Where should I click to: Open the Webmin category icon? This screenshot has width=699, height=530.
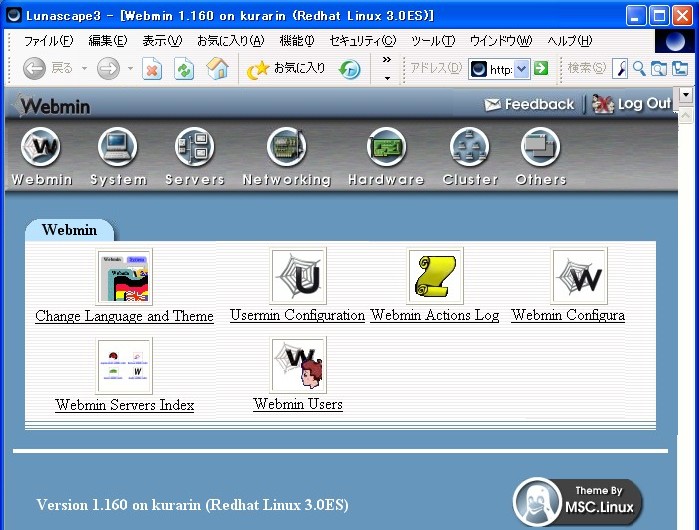tap(41, 147)
